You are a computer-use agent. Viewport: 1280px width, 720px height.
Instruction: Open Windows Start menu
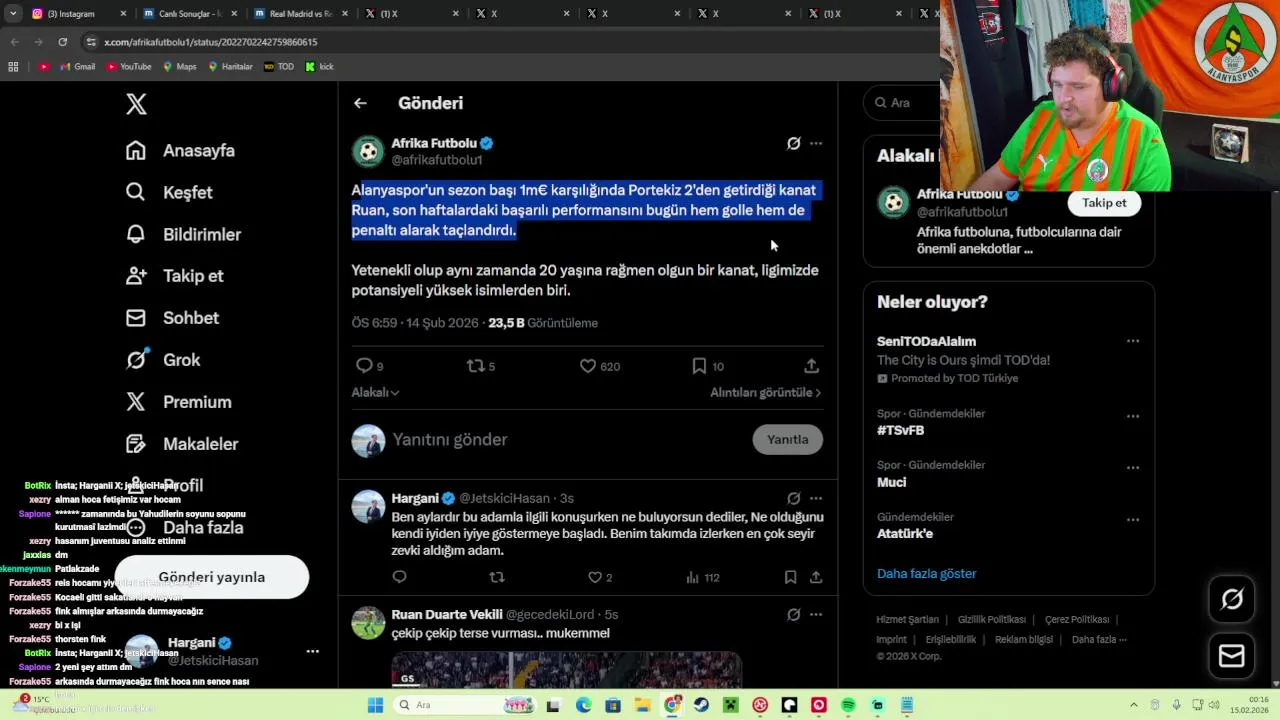(x=375, y=705)
